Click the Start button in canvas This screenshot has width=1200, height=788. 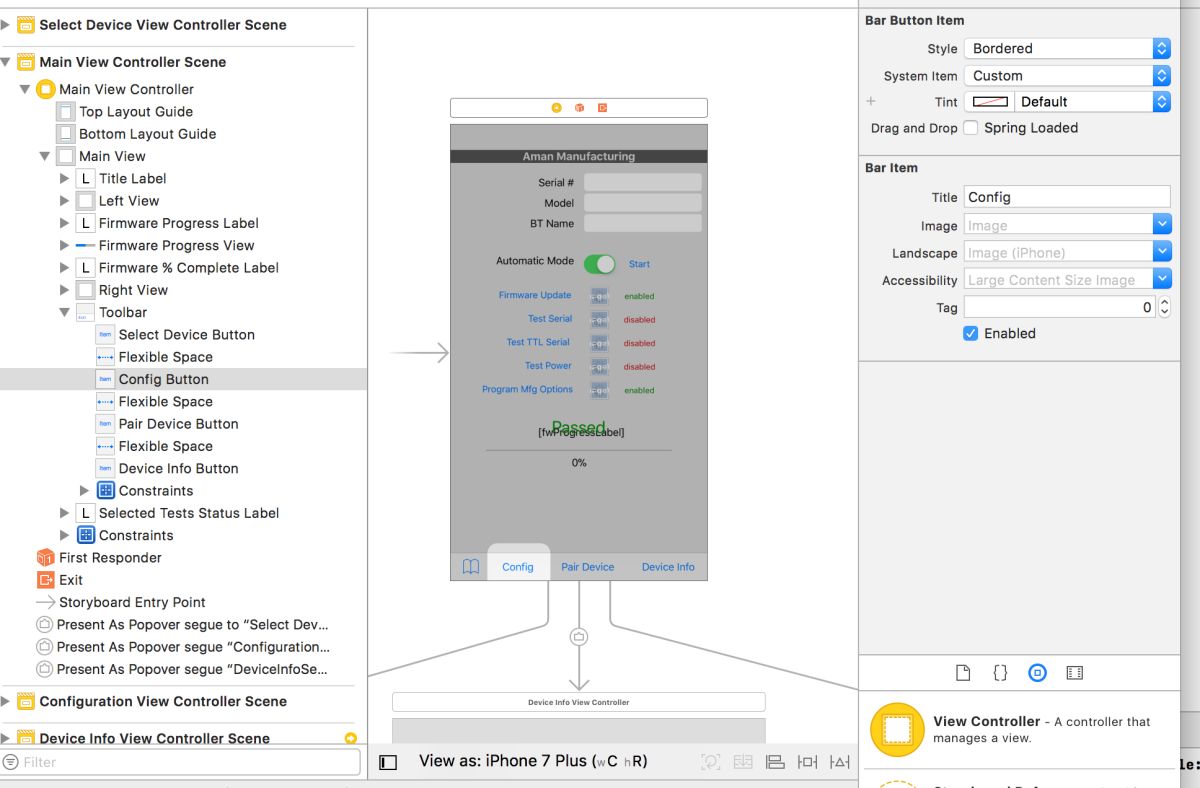pos(639,264)
